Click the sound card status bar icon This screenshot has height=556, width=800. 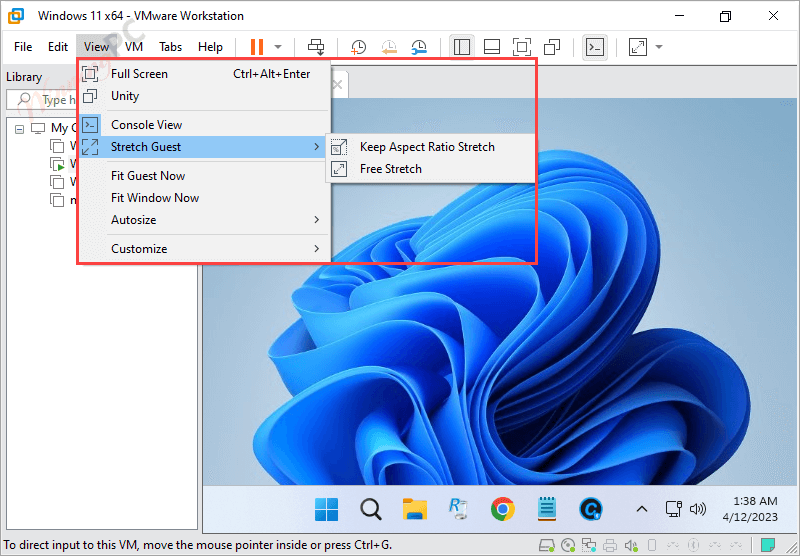tap(631, 545)
